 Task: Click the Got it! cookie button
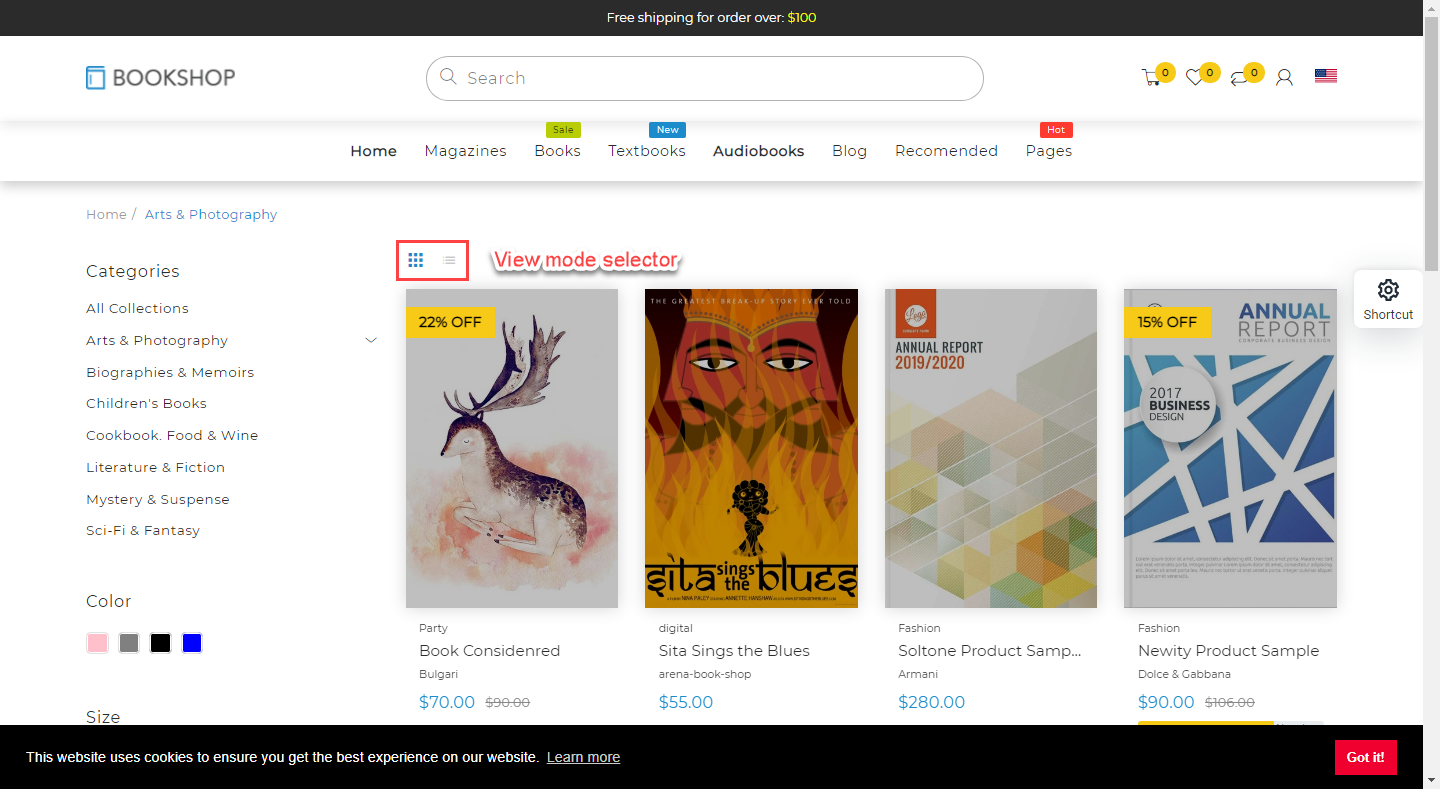[1365, 757]
